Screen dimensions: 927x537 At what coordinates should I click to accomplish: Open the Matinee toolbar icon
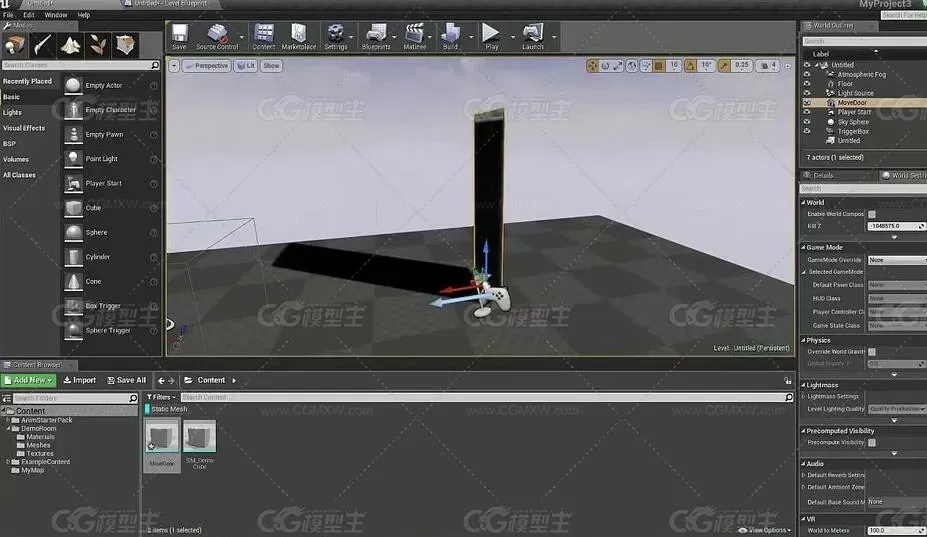click(414, 37)
